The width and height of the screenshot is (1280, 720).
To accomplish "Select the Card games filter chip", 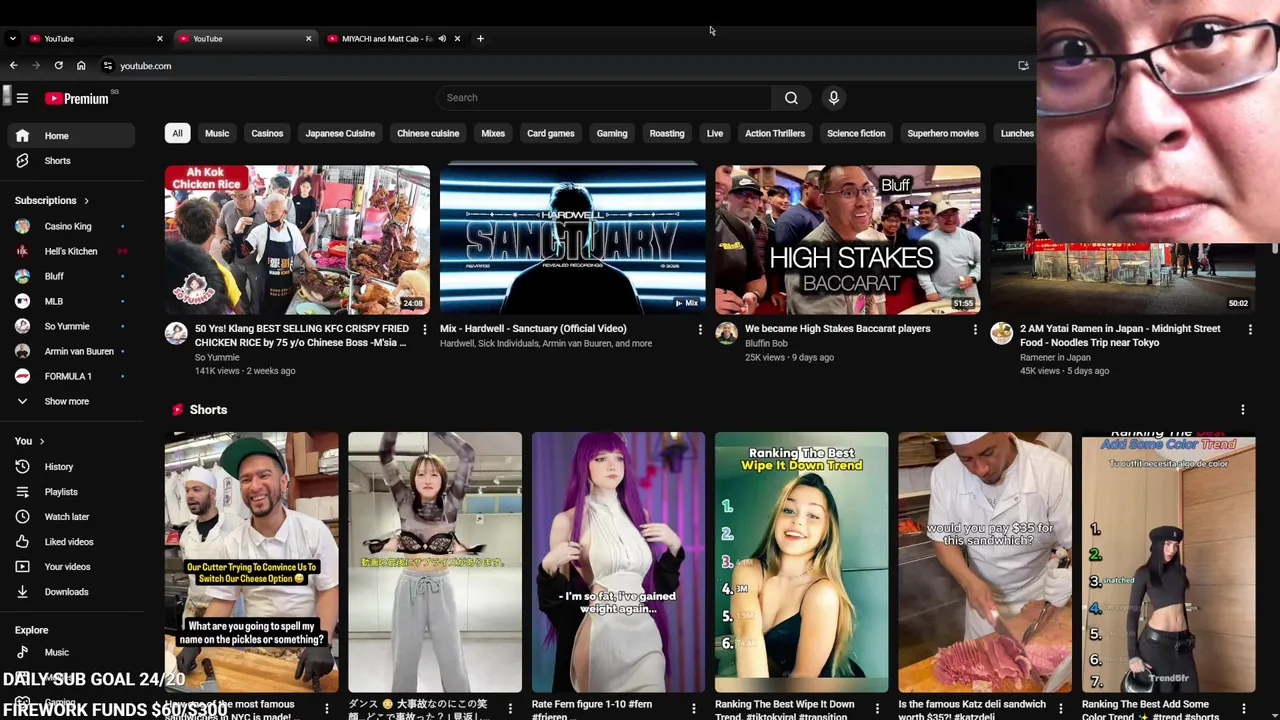I will [551, 134].
